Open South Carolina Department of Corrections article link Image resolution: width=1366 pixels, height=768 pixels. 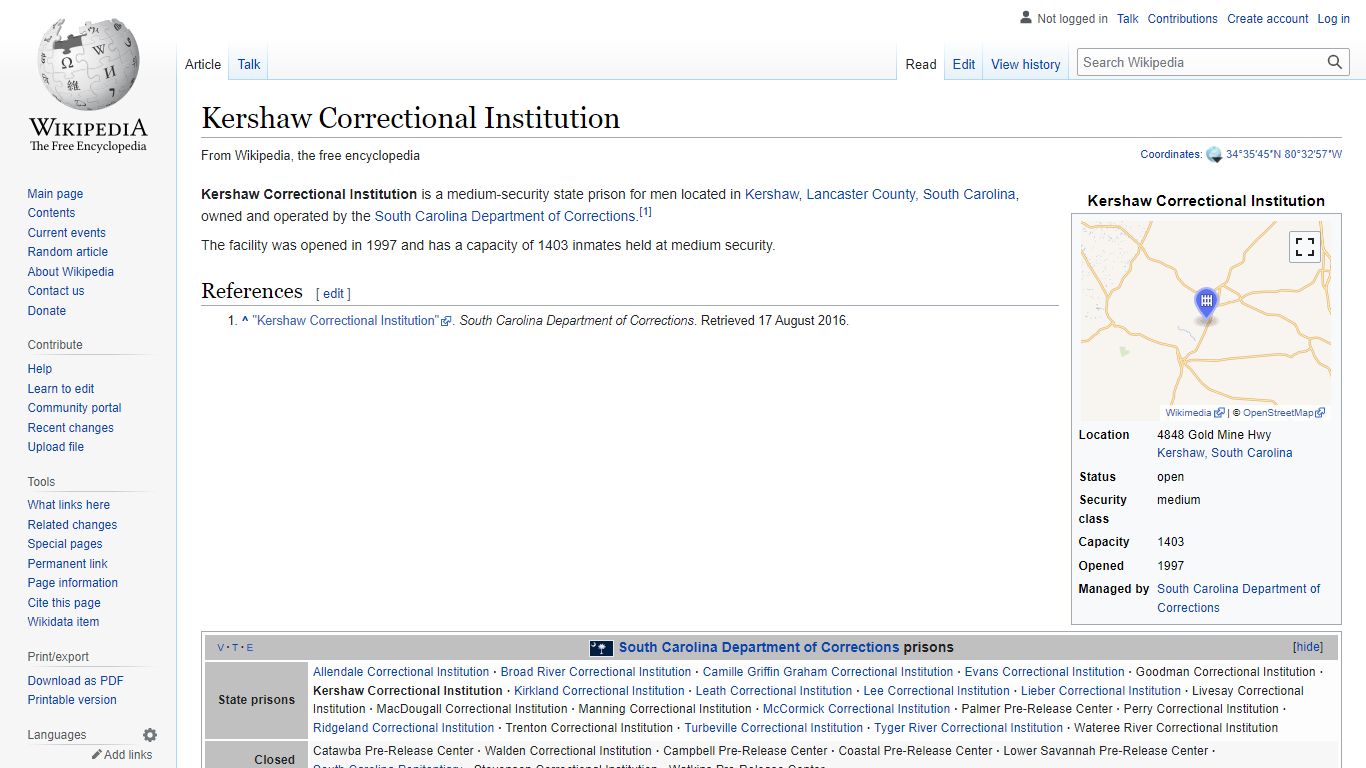(x=505, y=216)
